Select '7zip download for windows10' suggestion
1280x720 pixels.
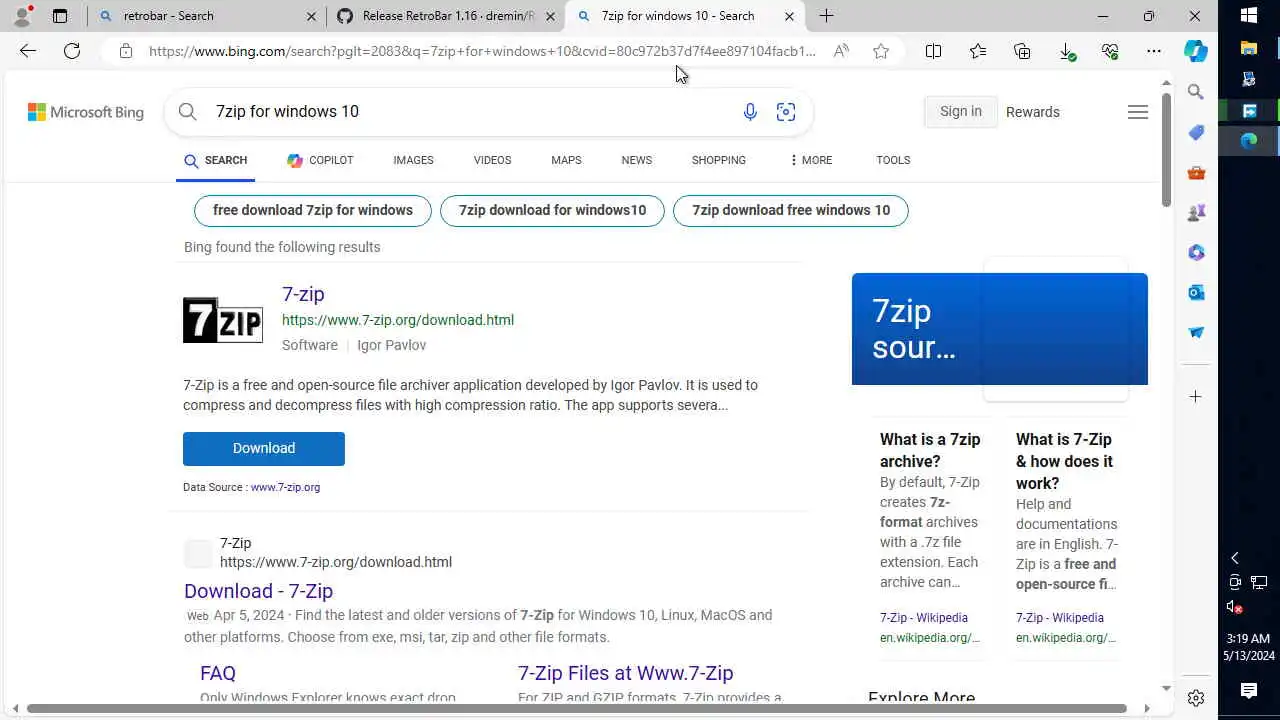552,210
